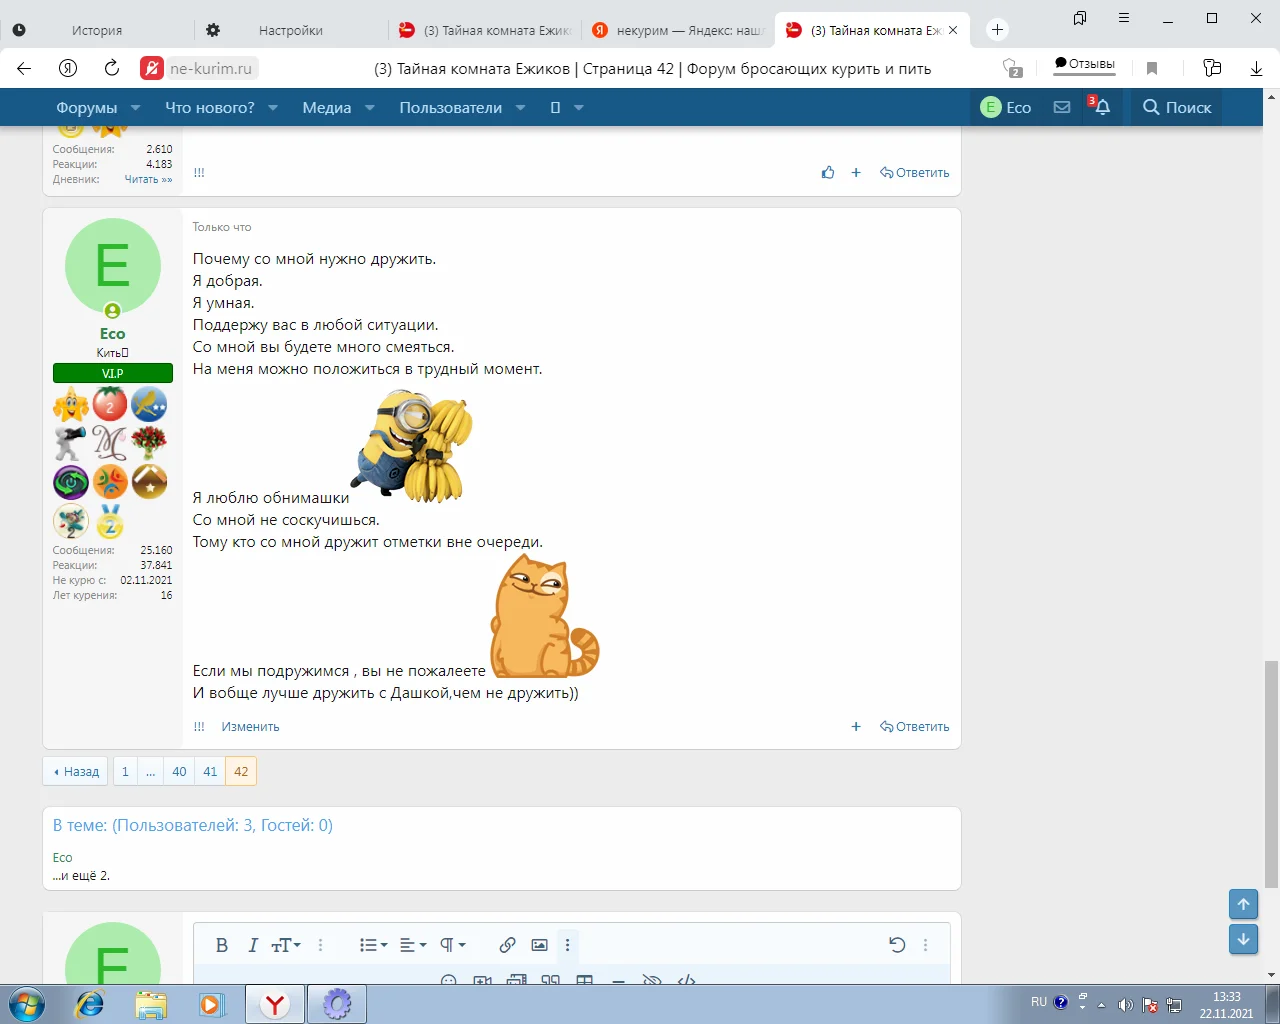Switch to the История browser tab

click(x=97, y=30)
